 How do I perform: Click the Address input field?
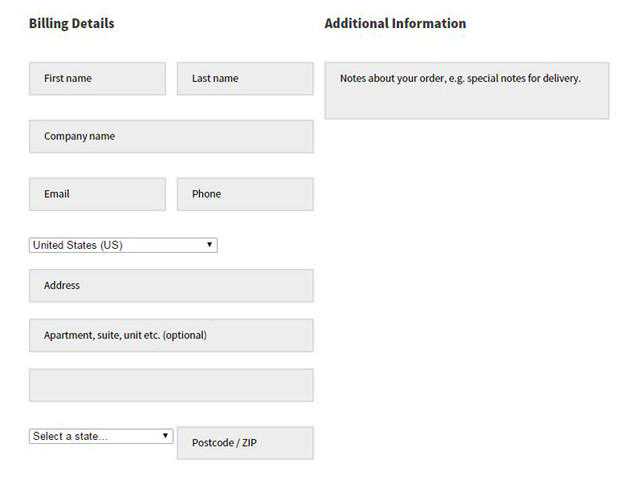(x=171, y=286)
